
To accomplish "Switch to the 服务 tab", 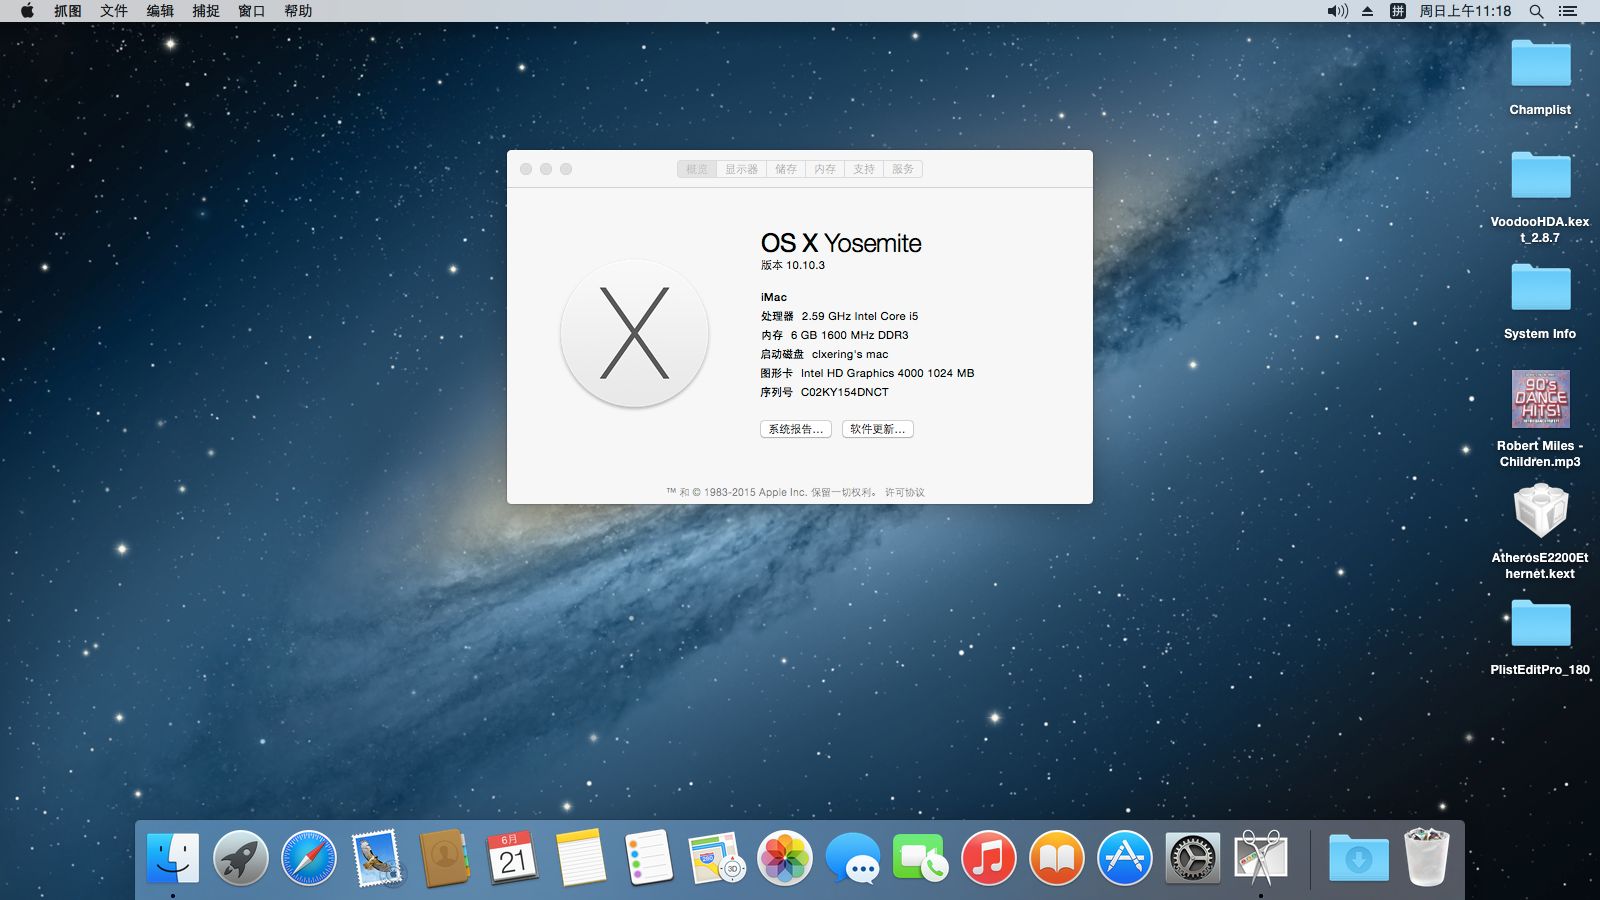I will point(903,169).
